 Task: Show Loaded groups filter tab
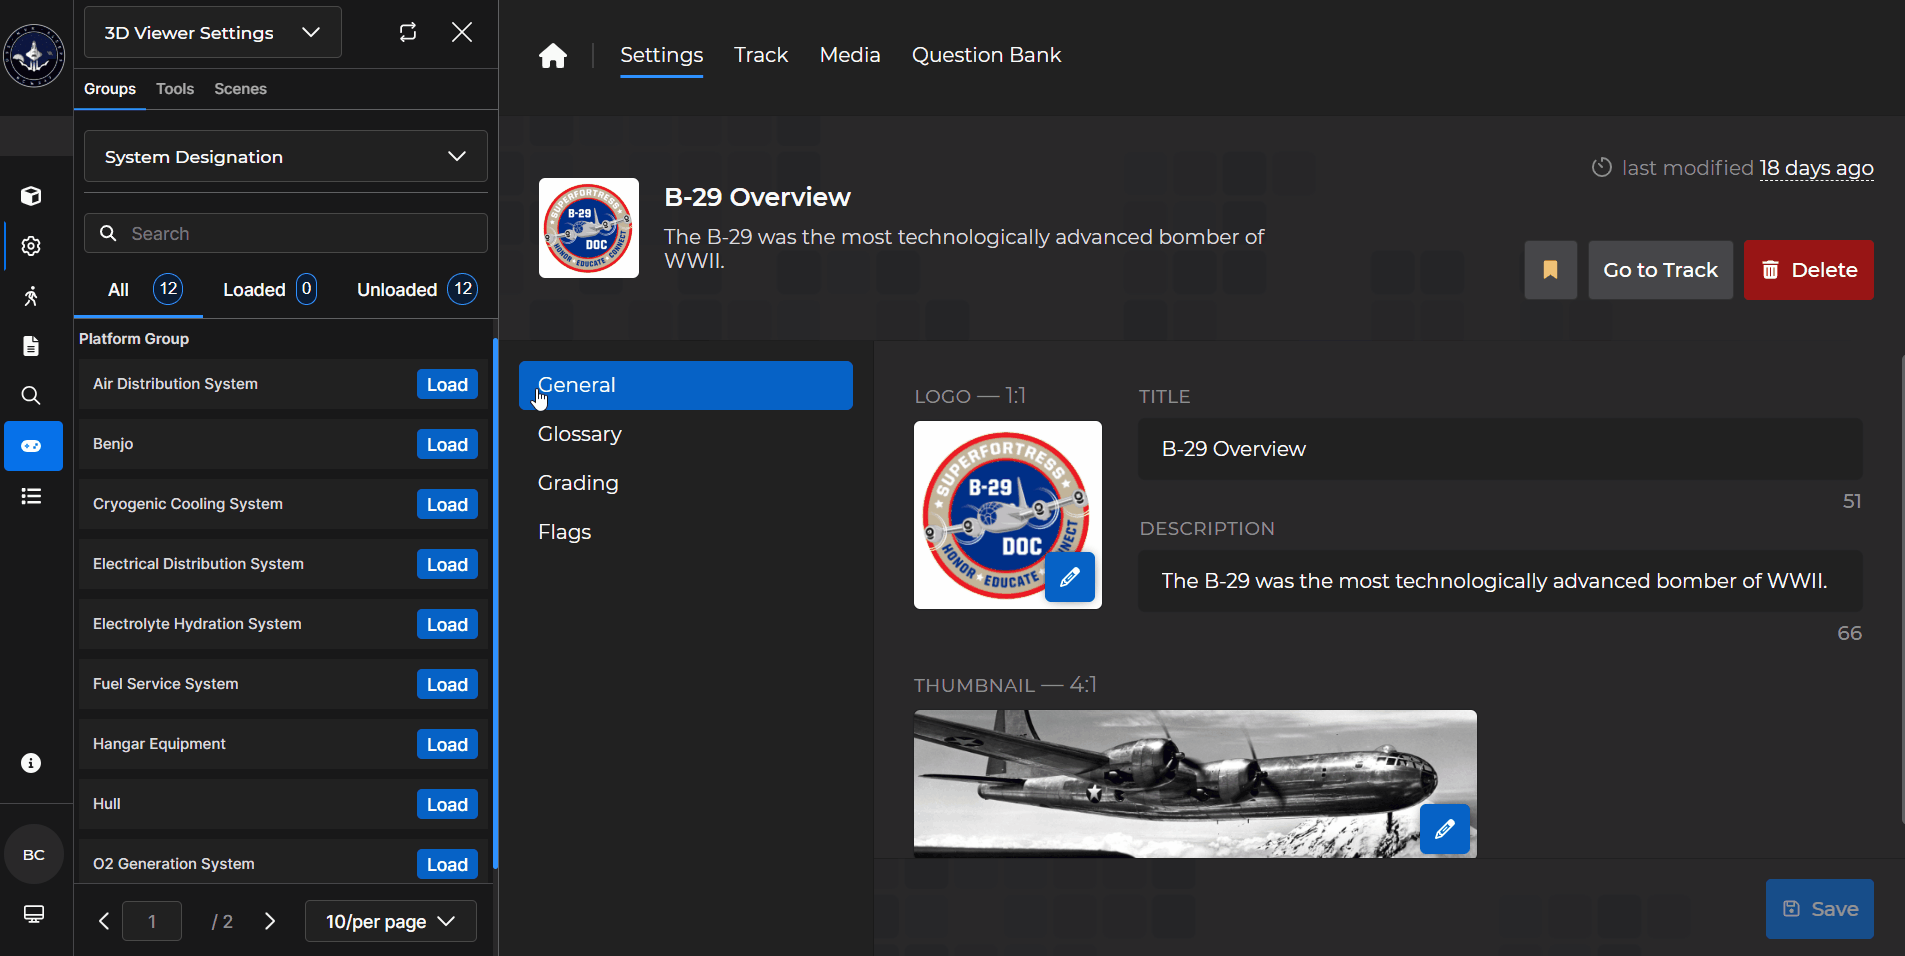click(x=270, y=290)
